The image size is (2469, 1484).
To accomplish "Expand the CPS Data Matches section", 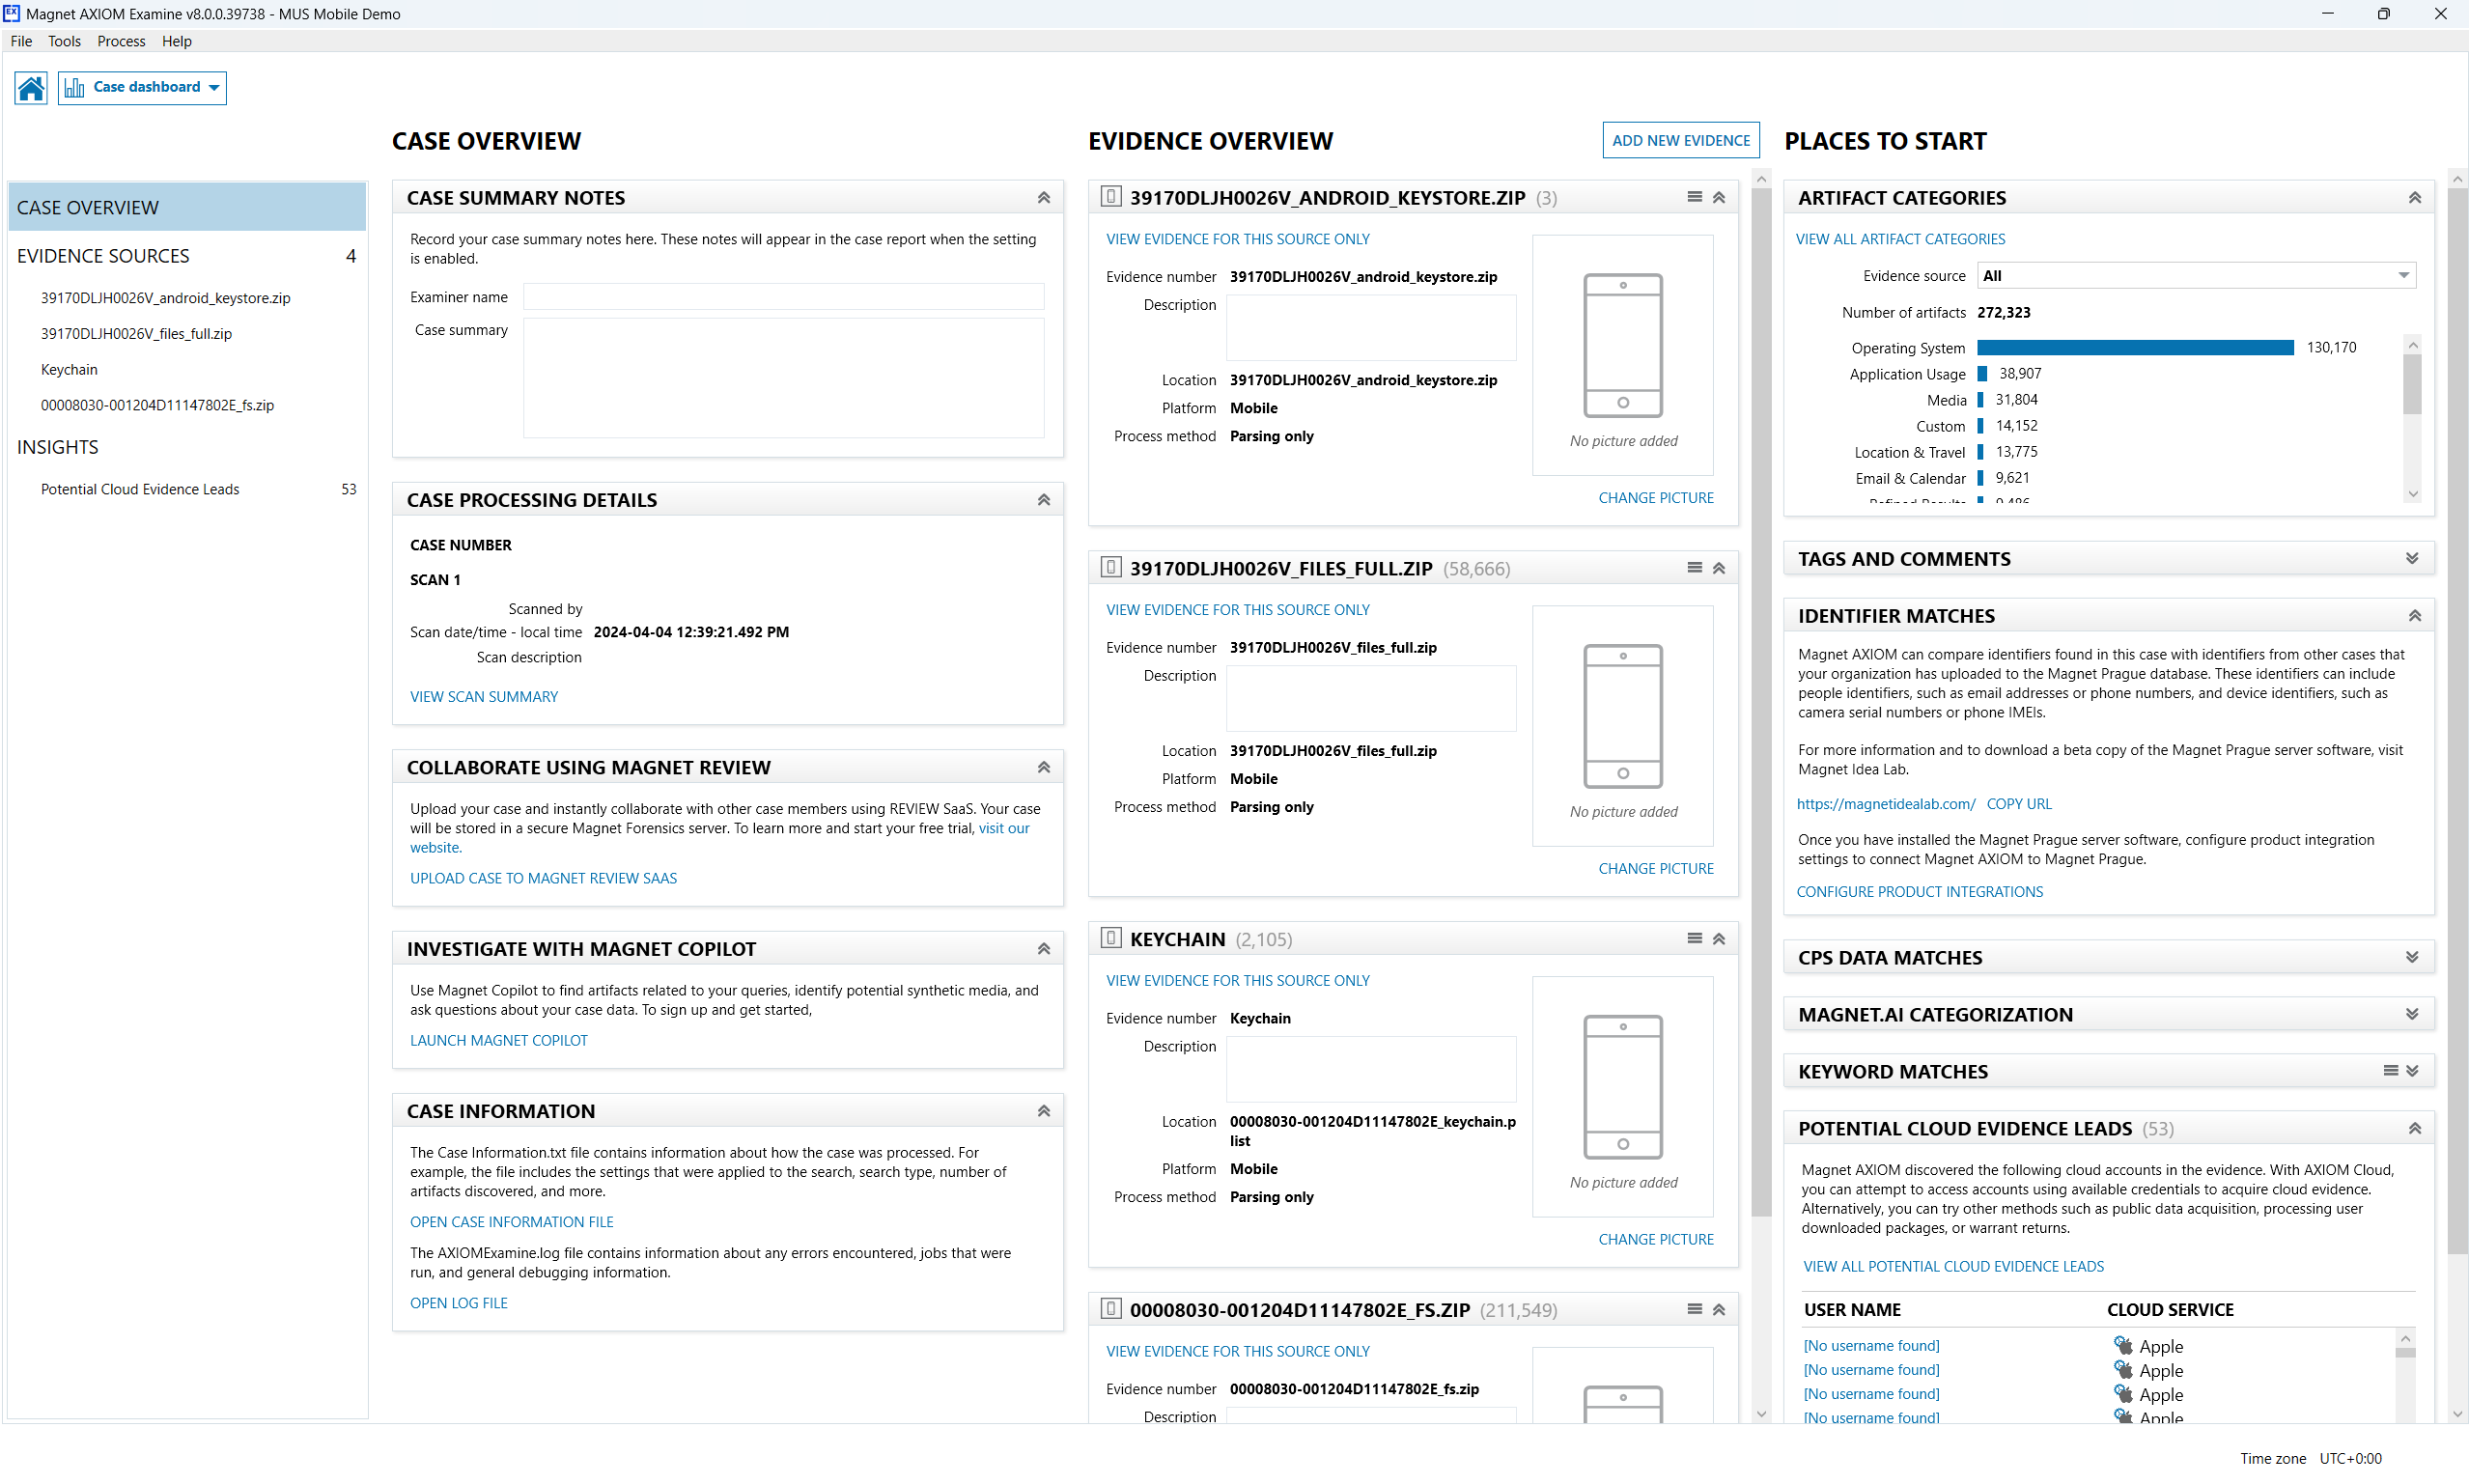I will coord(2411,957).
